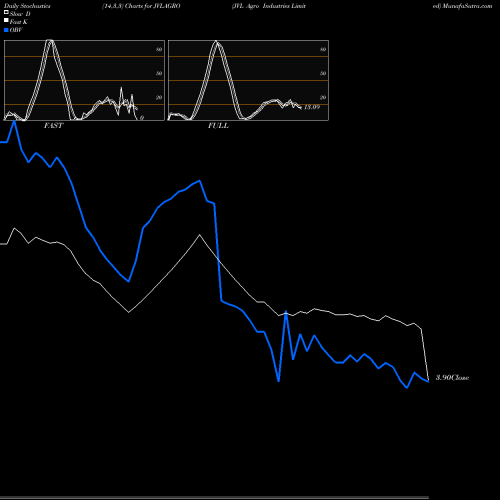
Task: Click the OBV legend text
Action: tap(16, 30)
